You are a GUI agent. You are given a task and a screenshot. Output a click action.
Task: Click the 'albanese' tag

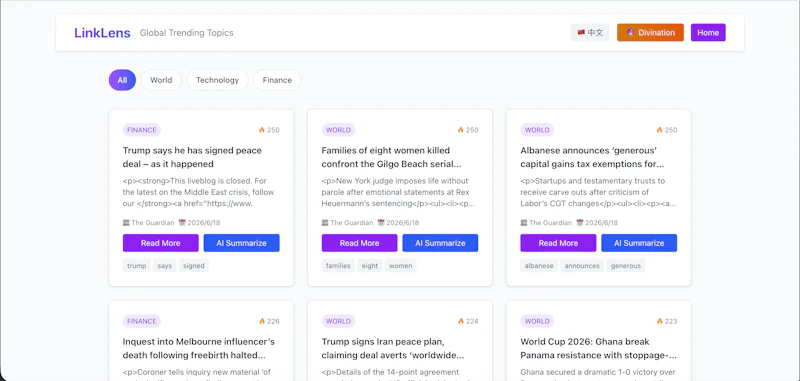(x=539, y=266)
